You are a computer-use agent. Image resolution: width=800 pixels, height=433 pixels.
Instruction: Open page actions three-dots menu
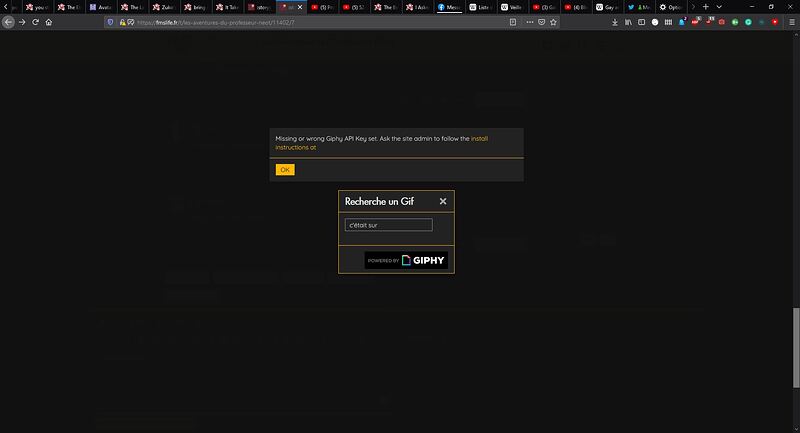(530, 22)
